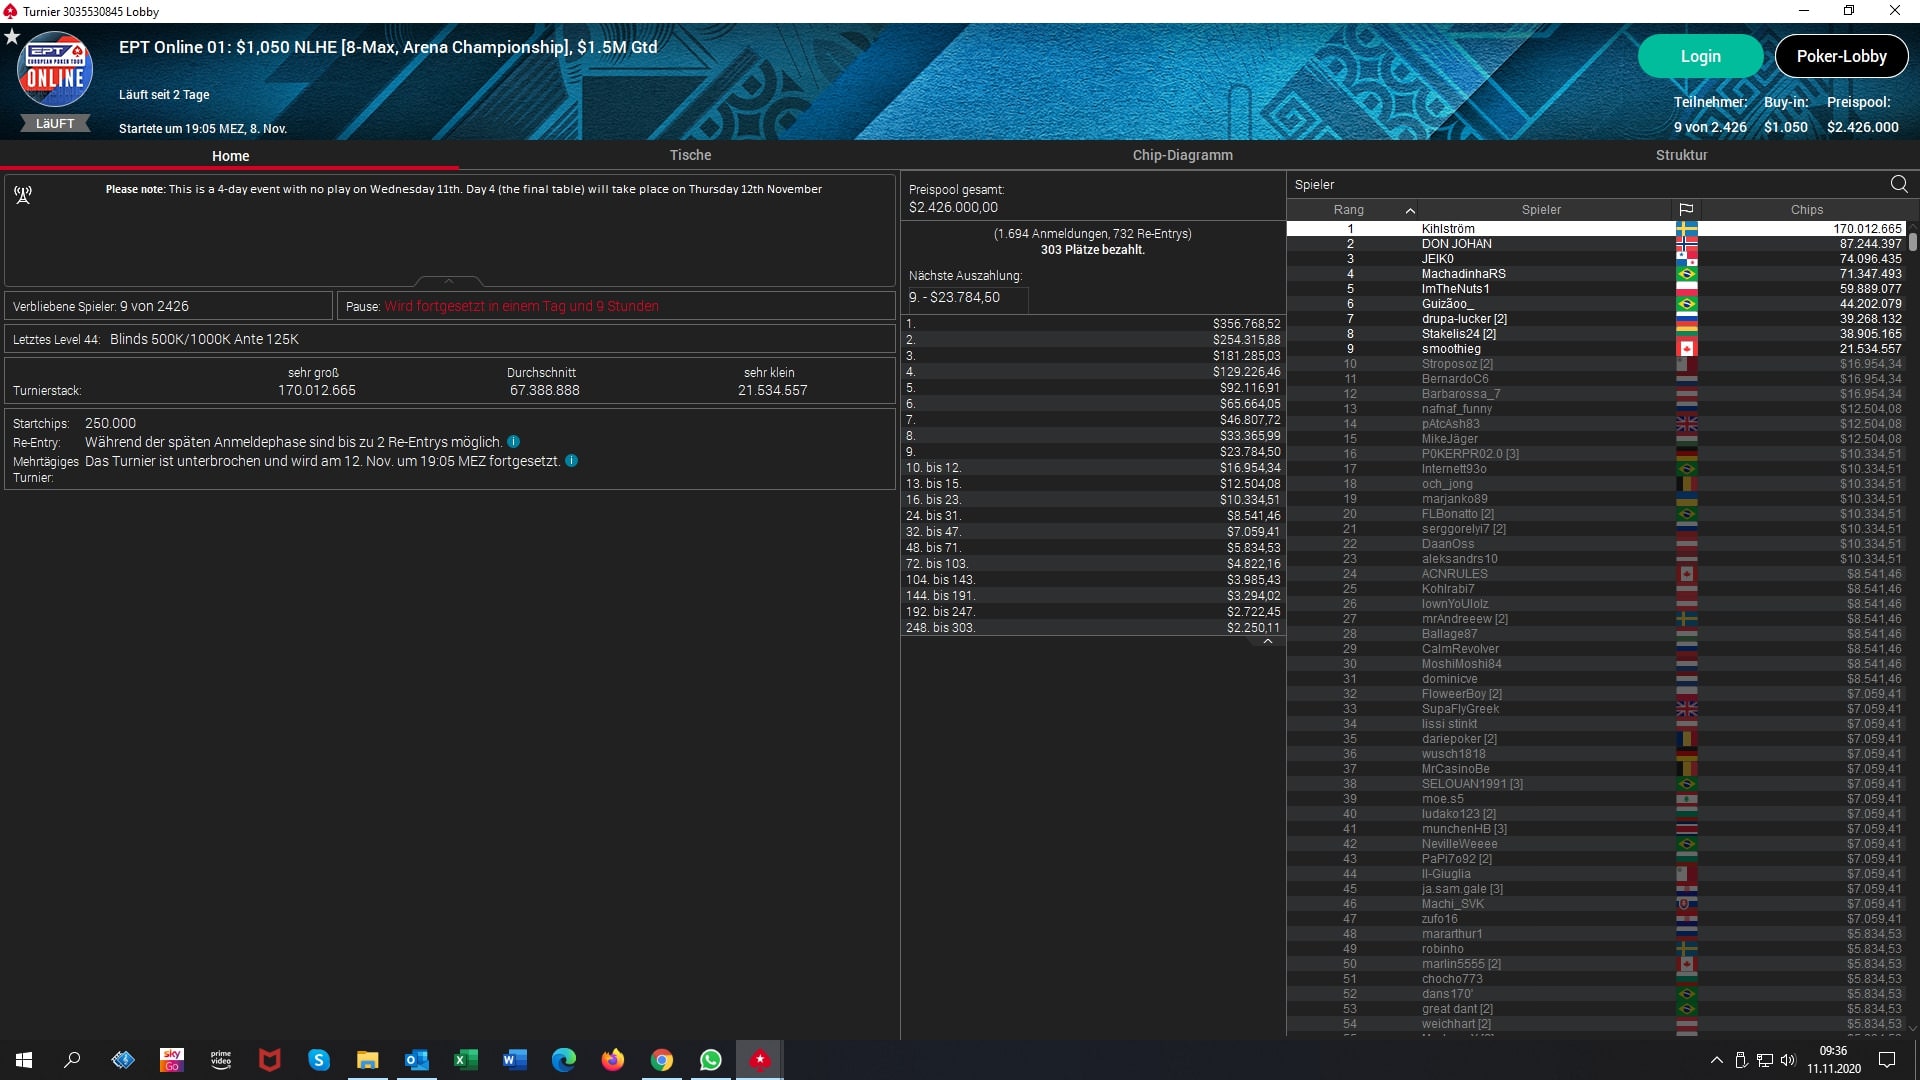The image size is (1920, 1080).
Task: Switch to the Tische tab
Action: point(690,155)
